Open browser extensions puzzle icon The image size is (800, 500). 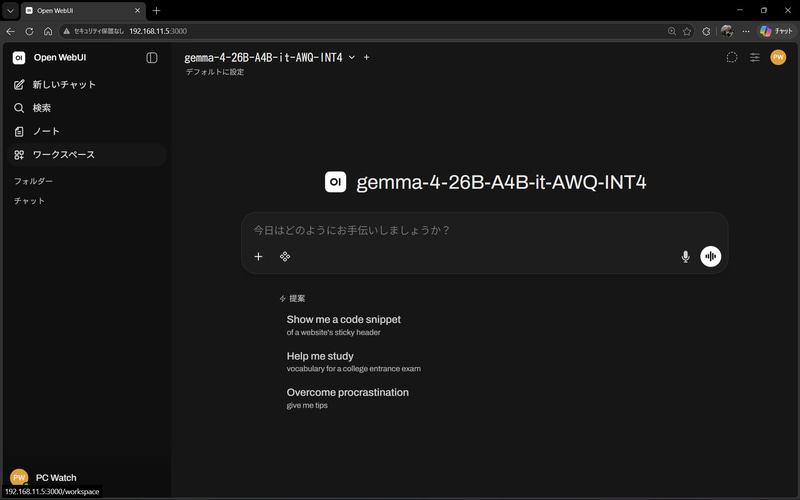706,31
